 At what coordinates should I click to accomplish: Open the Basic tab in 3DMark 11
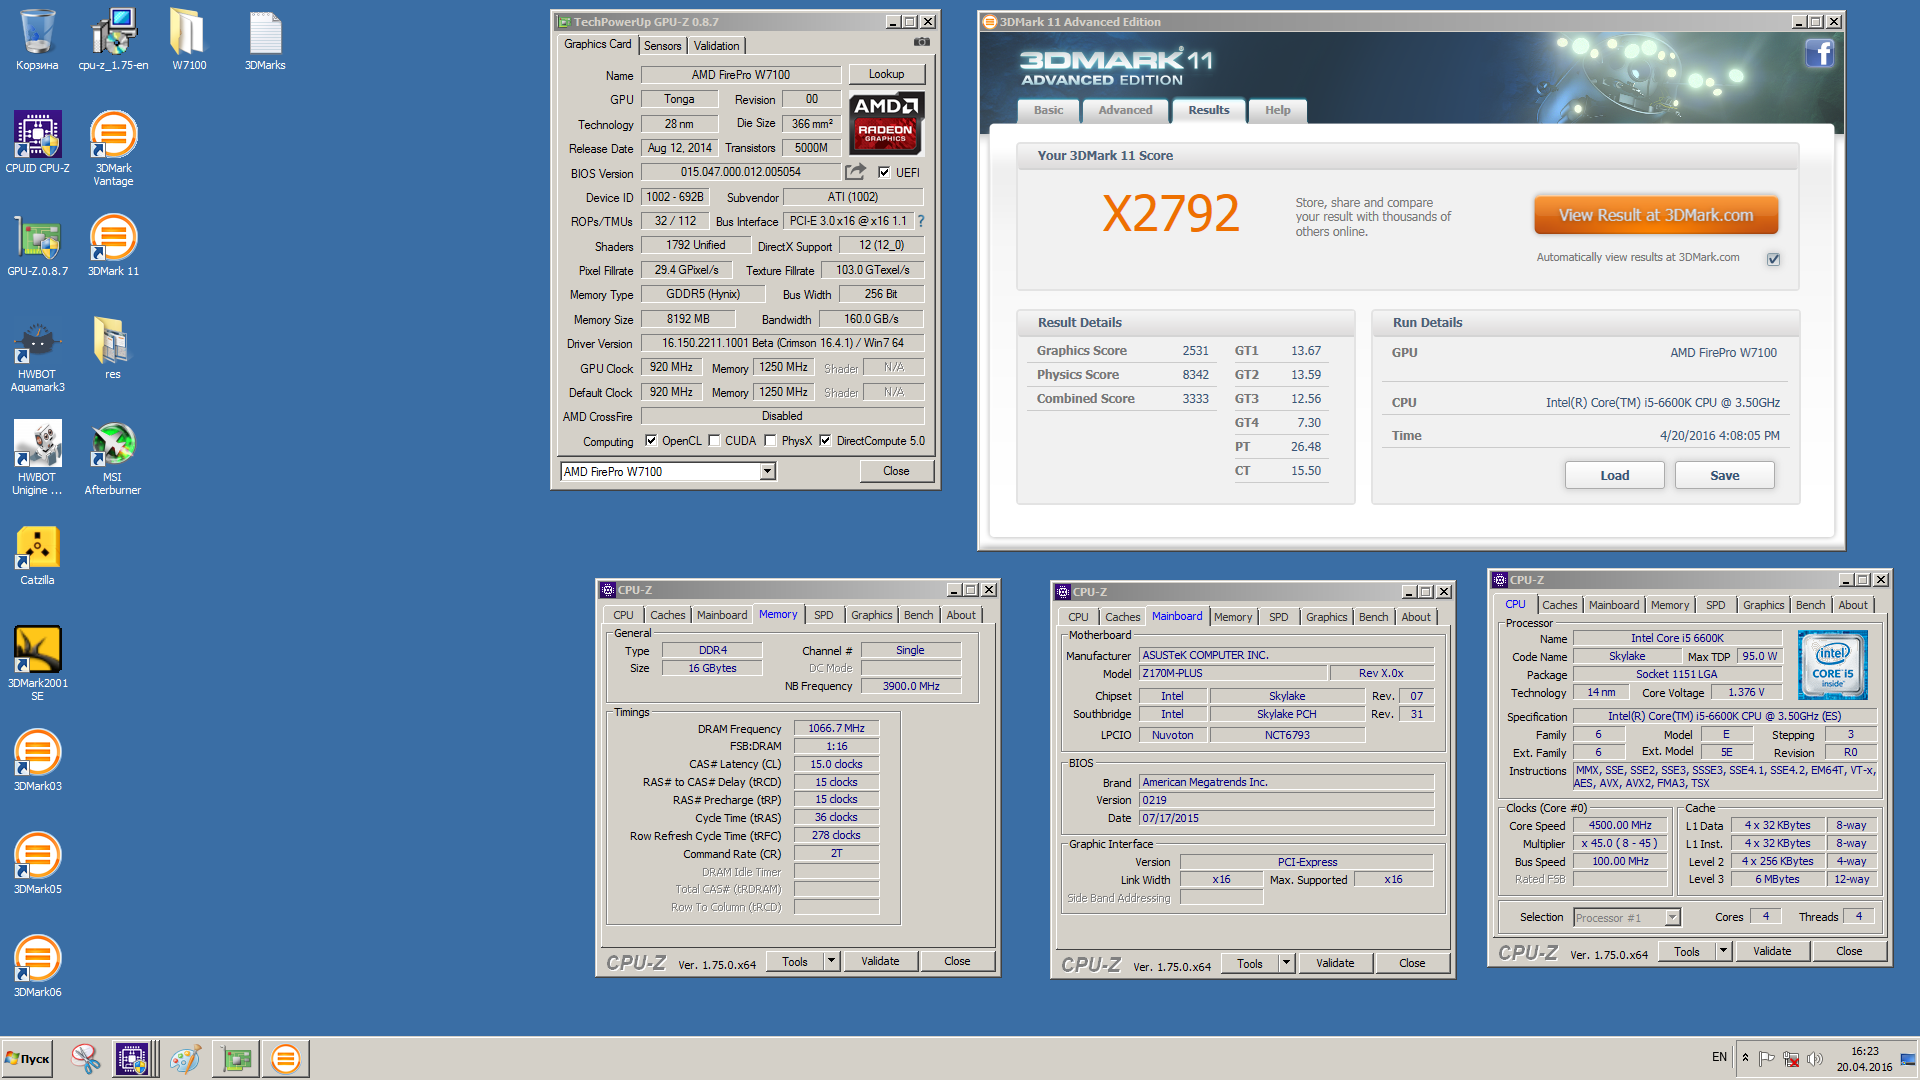tap(1048, 110)
